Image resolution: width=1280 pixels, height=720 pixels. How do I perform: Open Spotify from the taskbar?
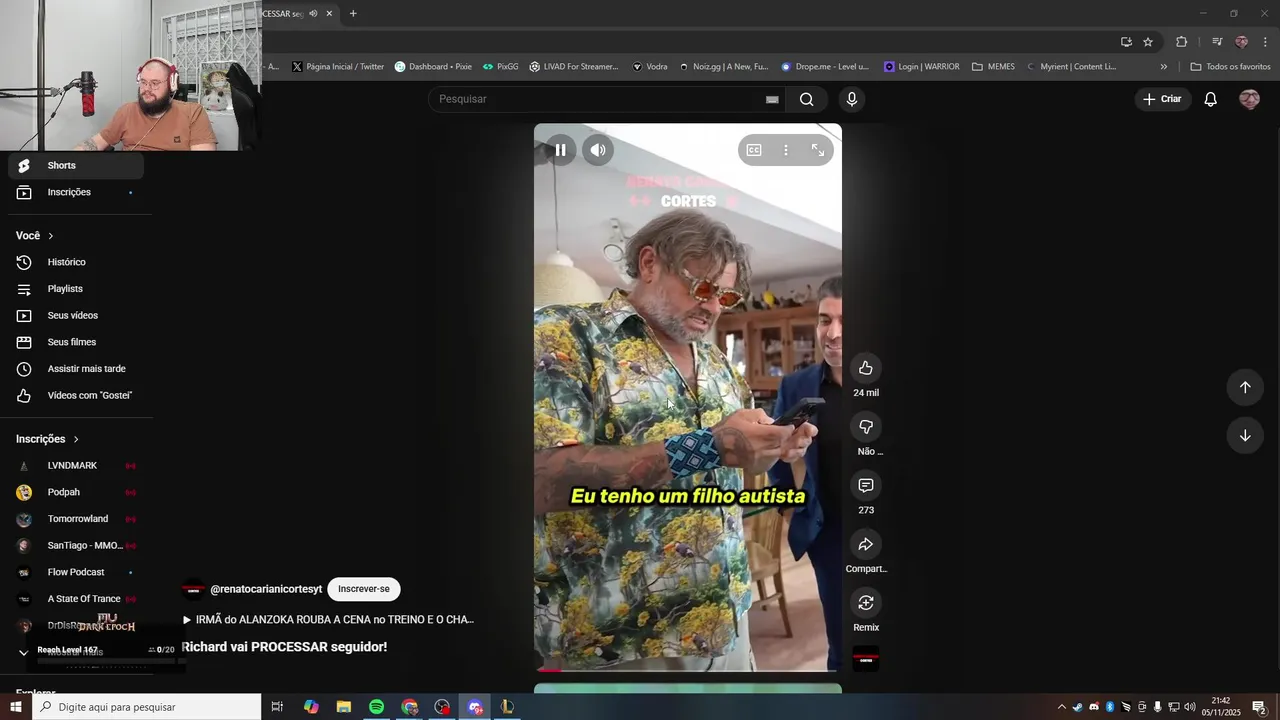pyautogui.click(x=376, y=707)
